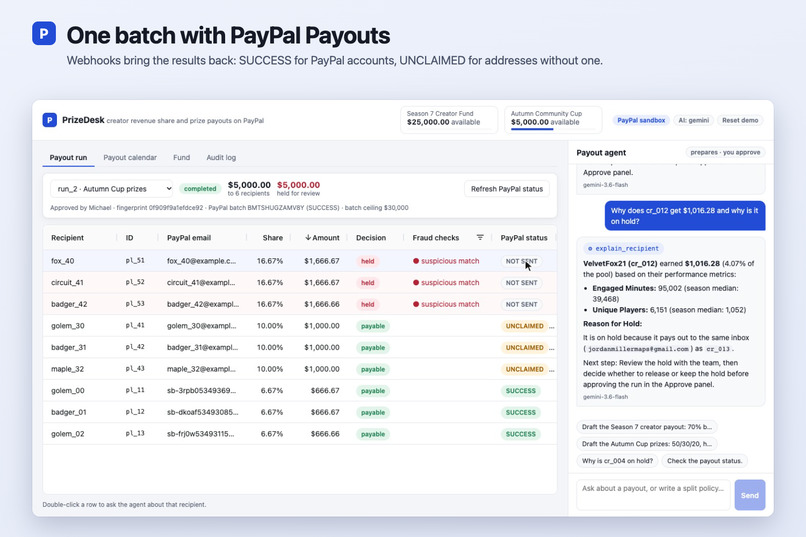This screenshot has height=537, width=806.
Task: Click the Payout agent panel title
Action: pos(601,153)
